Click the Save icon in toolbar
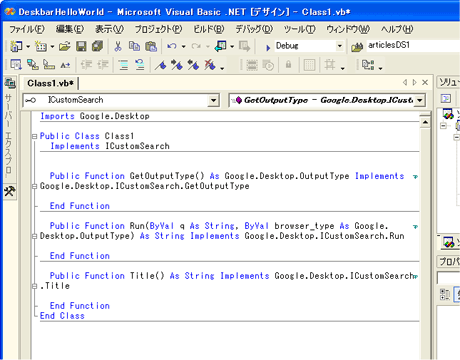 [x=81, y=46]
